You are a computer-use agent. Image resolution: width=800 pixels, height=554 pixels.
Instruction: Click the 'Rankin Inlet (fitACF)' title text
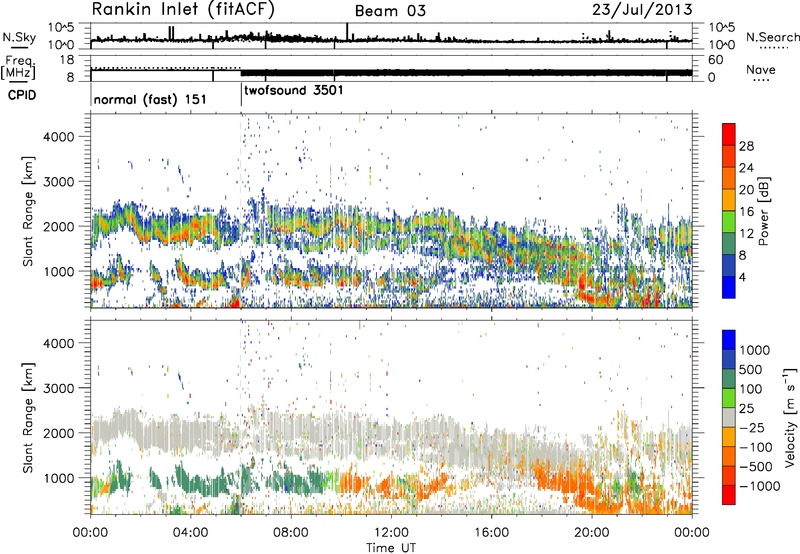pos(183,10)
